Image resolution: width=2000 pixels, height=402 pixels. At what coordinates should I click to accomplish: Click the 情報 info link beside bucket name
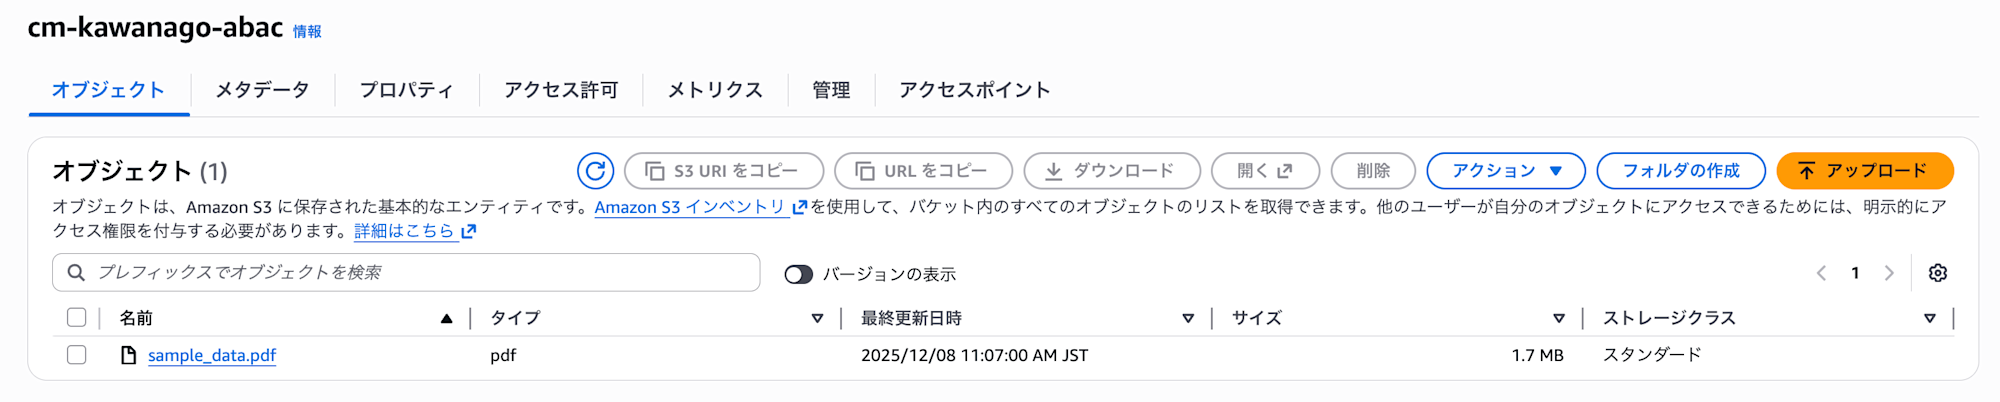coord(307,32)
